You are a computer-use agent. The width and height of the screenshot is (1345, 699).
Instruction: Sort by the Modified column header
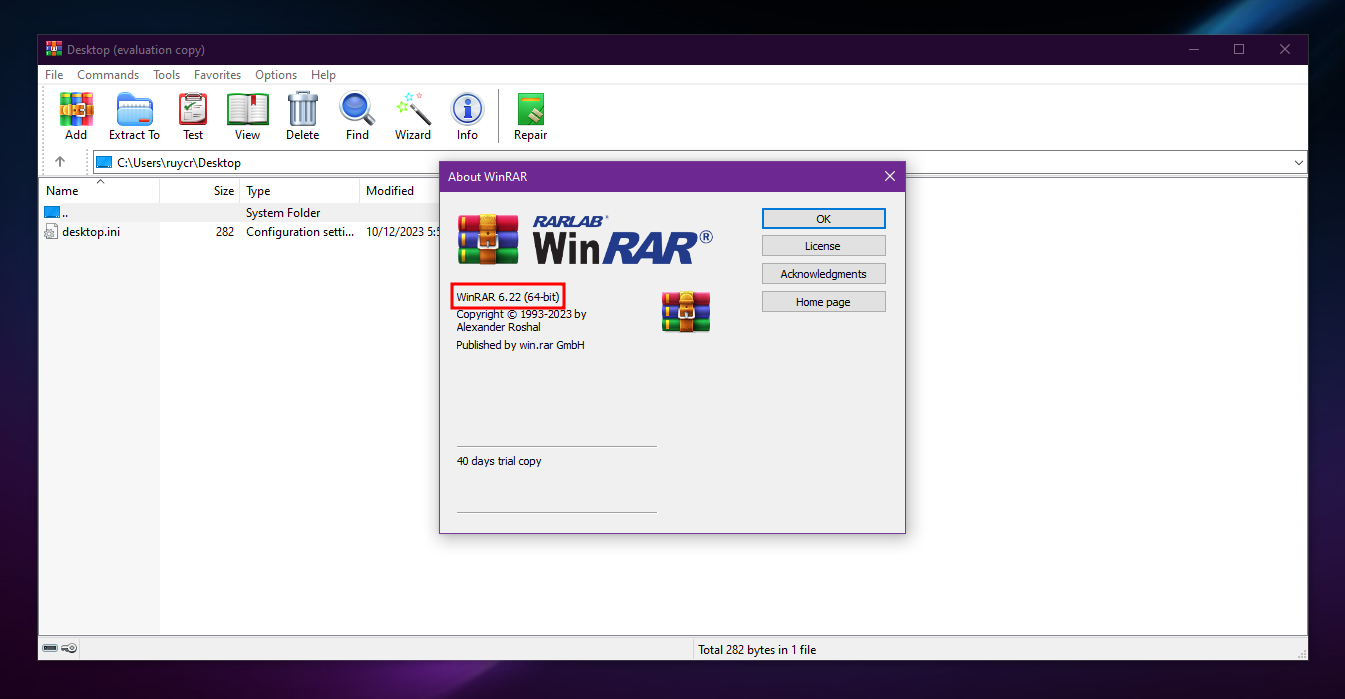point(400,191)
